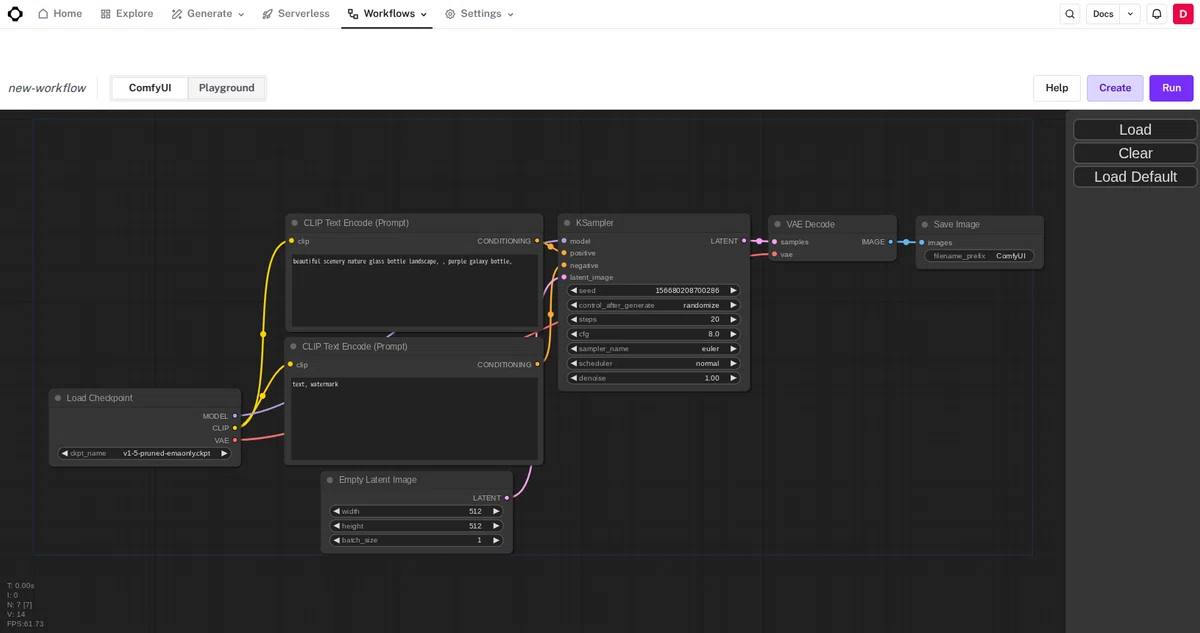Decrease cfg with left arrow
This screenshot has height=633, width=1200.
tap(574, 334)
